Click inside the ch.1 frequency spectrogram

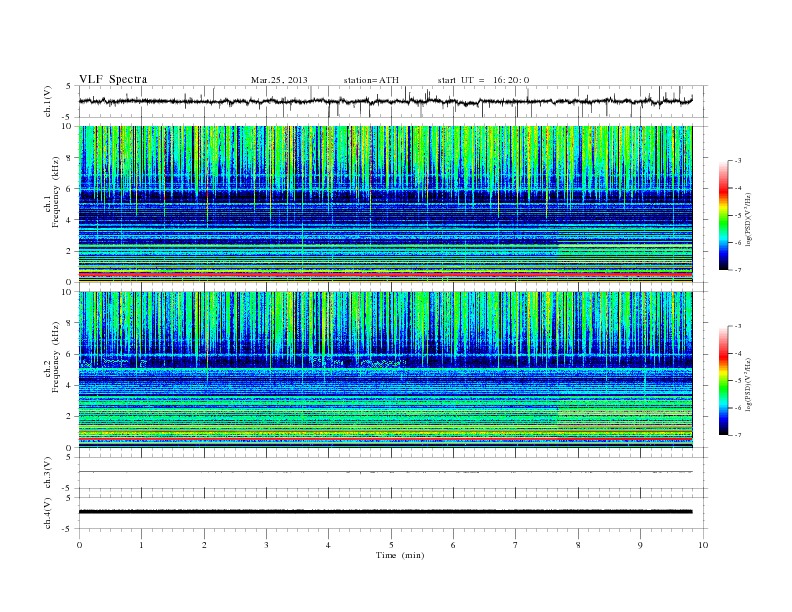(385, 204)
